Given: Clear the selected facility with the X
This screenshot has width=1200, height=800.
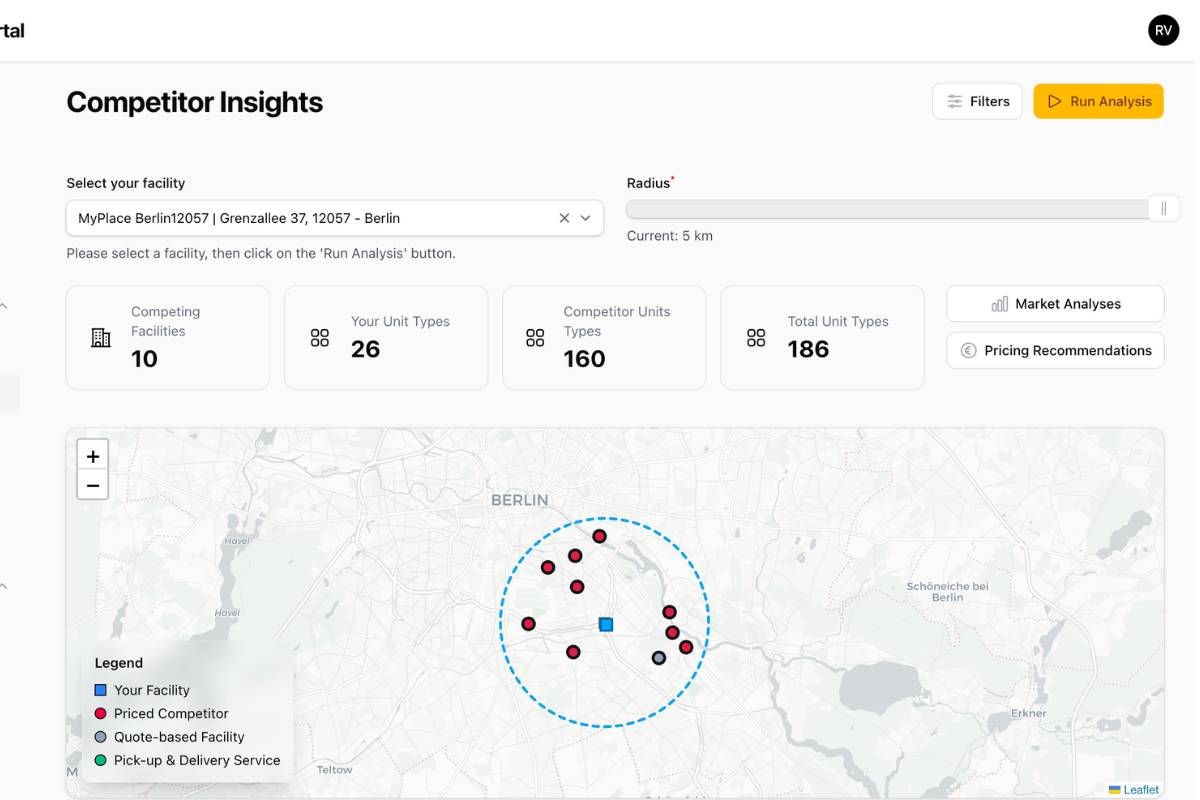Looking at the screenshot, I should (563, 217).
